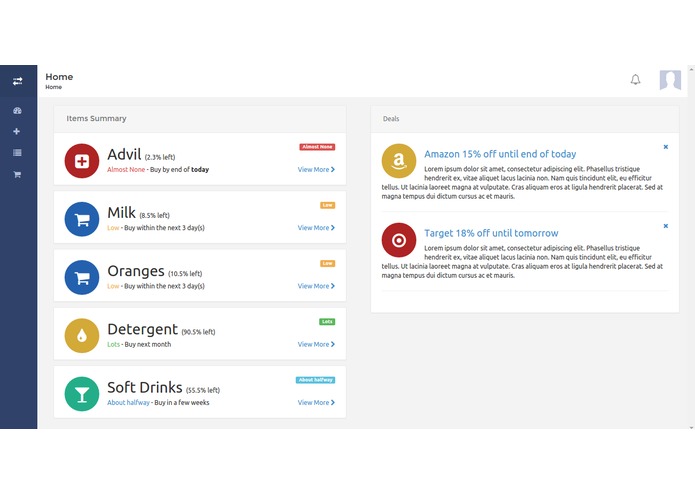
Task: Click the Low badge on Milk card
Action: coord(328,205)
